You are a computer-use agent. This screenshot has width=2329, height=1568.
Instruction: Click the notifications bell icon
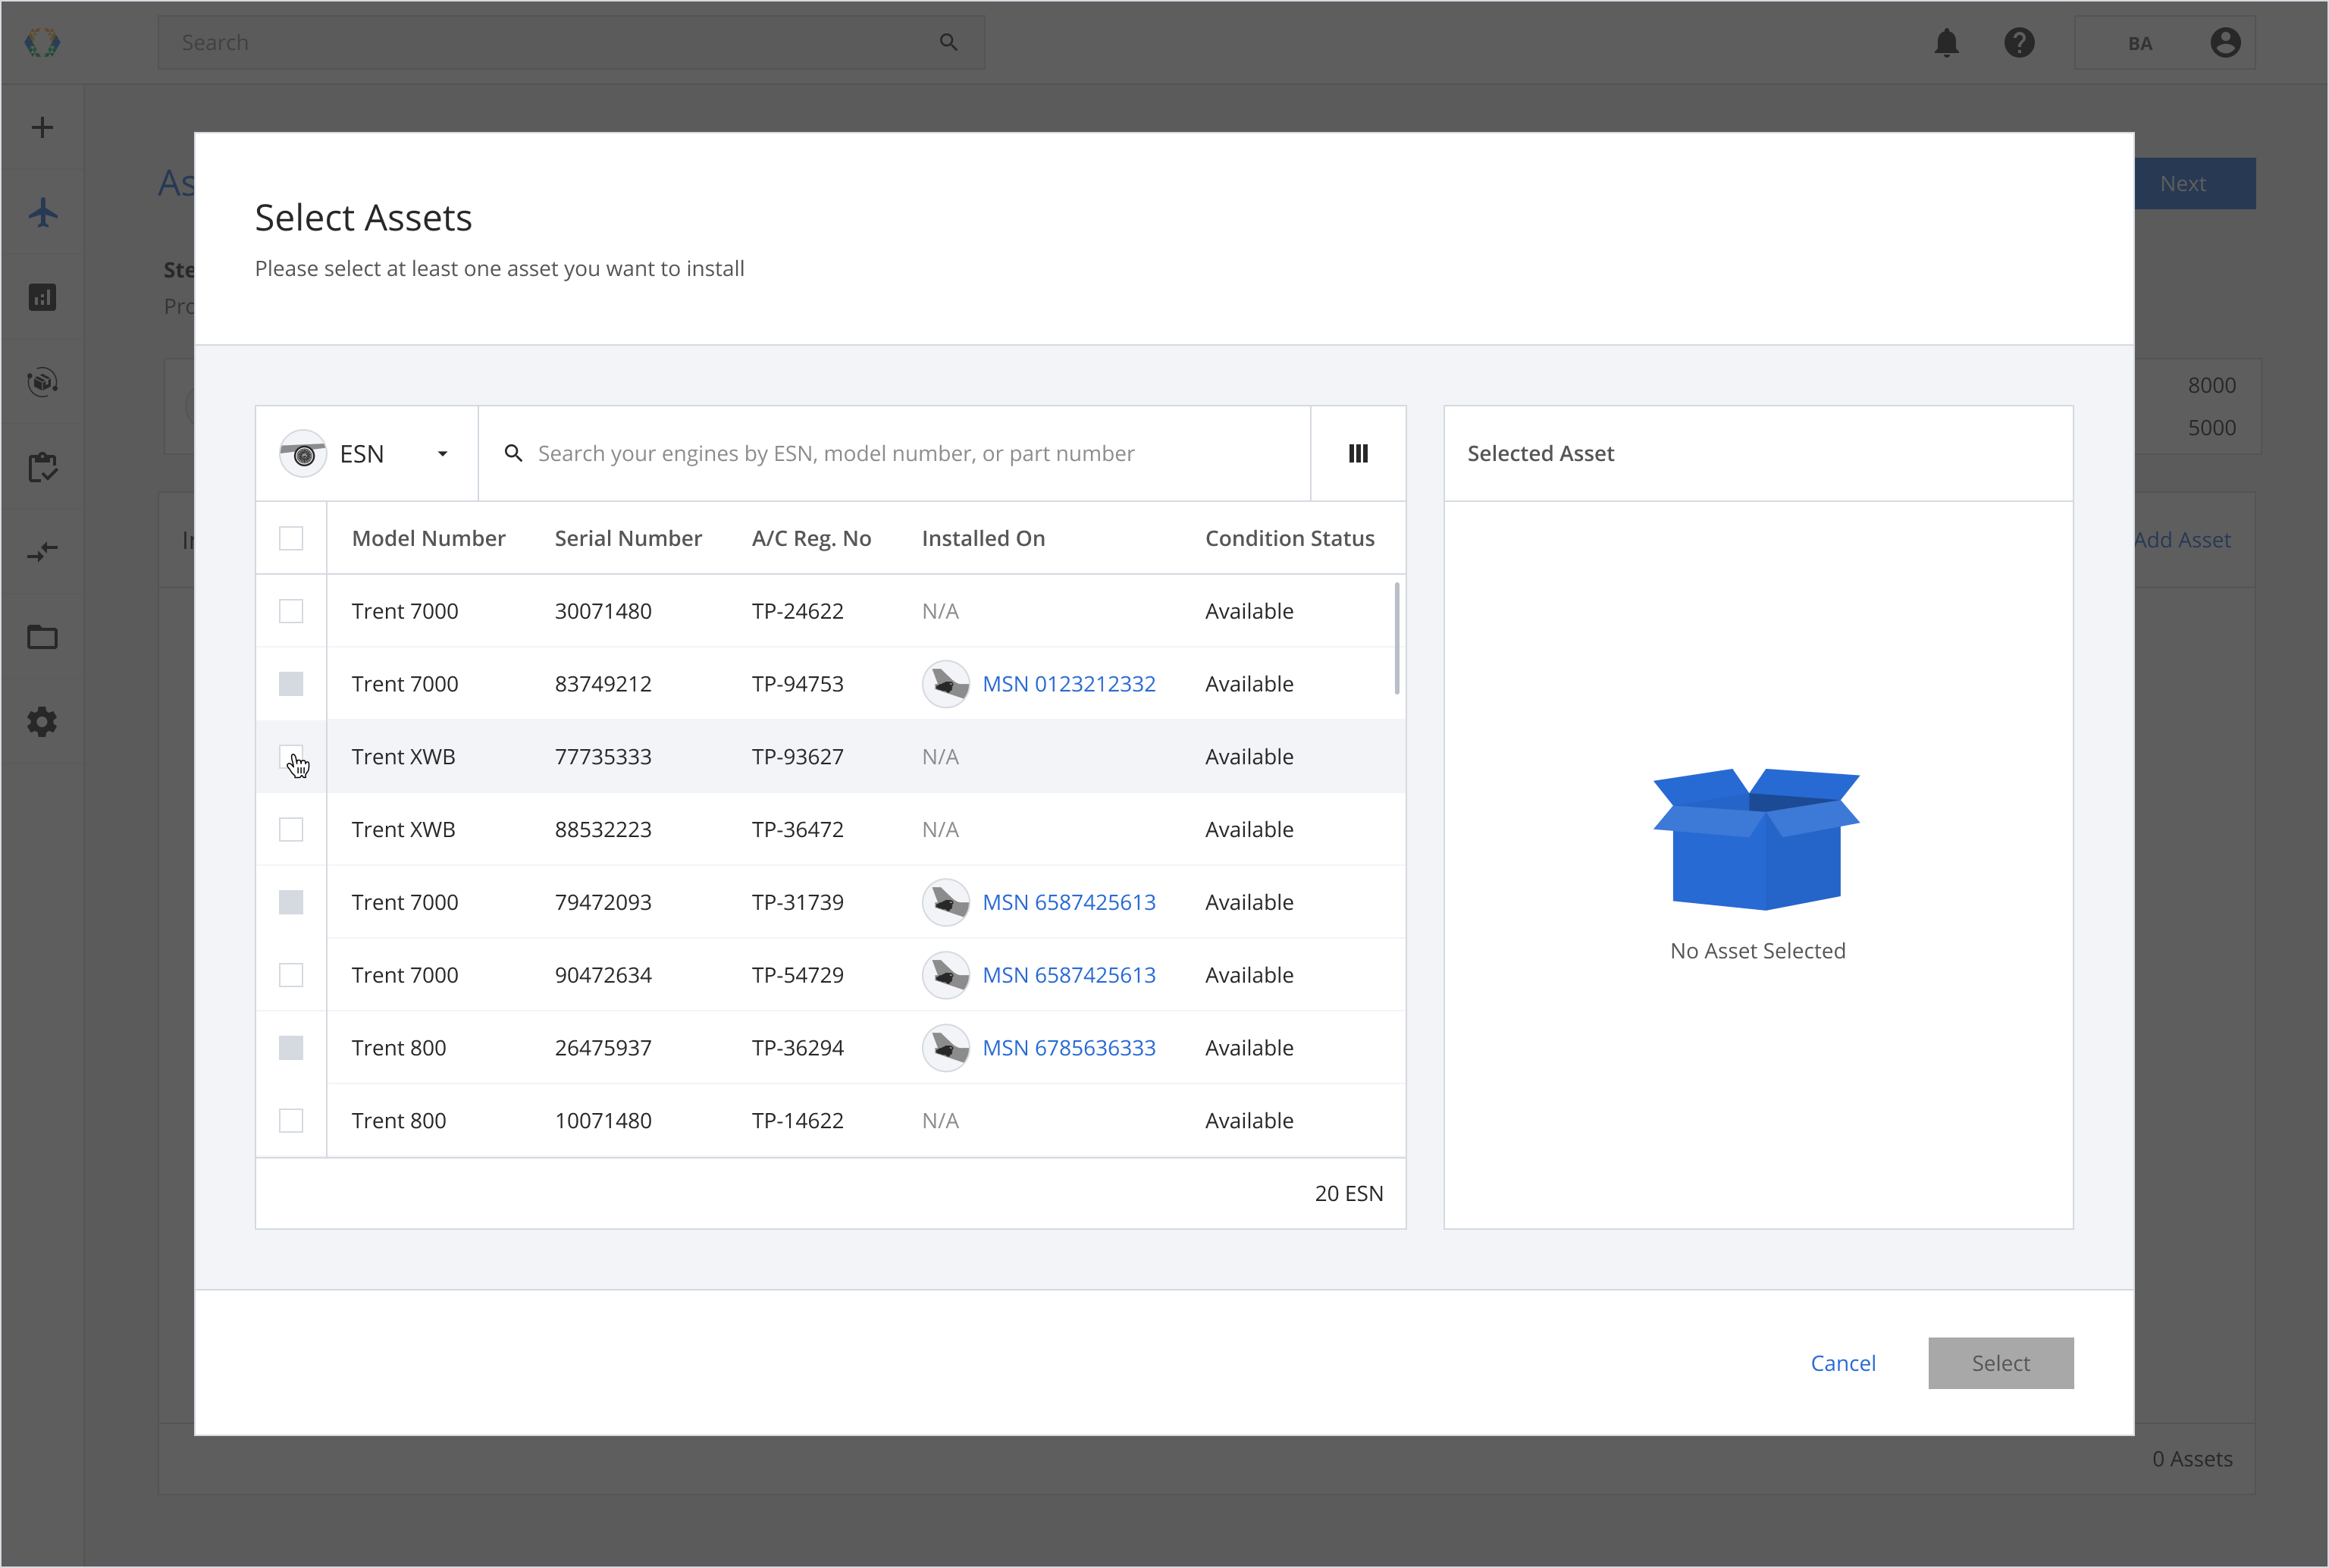1946,42
